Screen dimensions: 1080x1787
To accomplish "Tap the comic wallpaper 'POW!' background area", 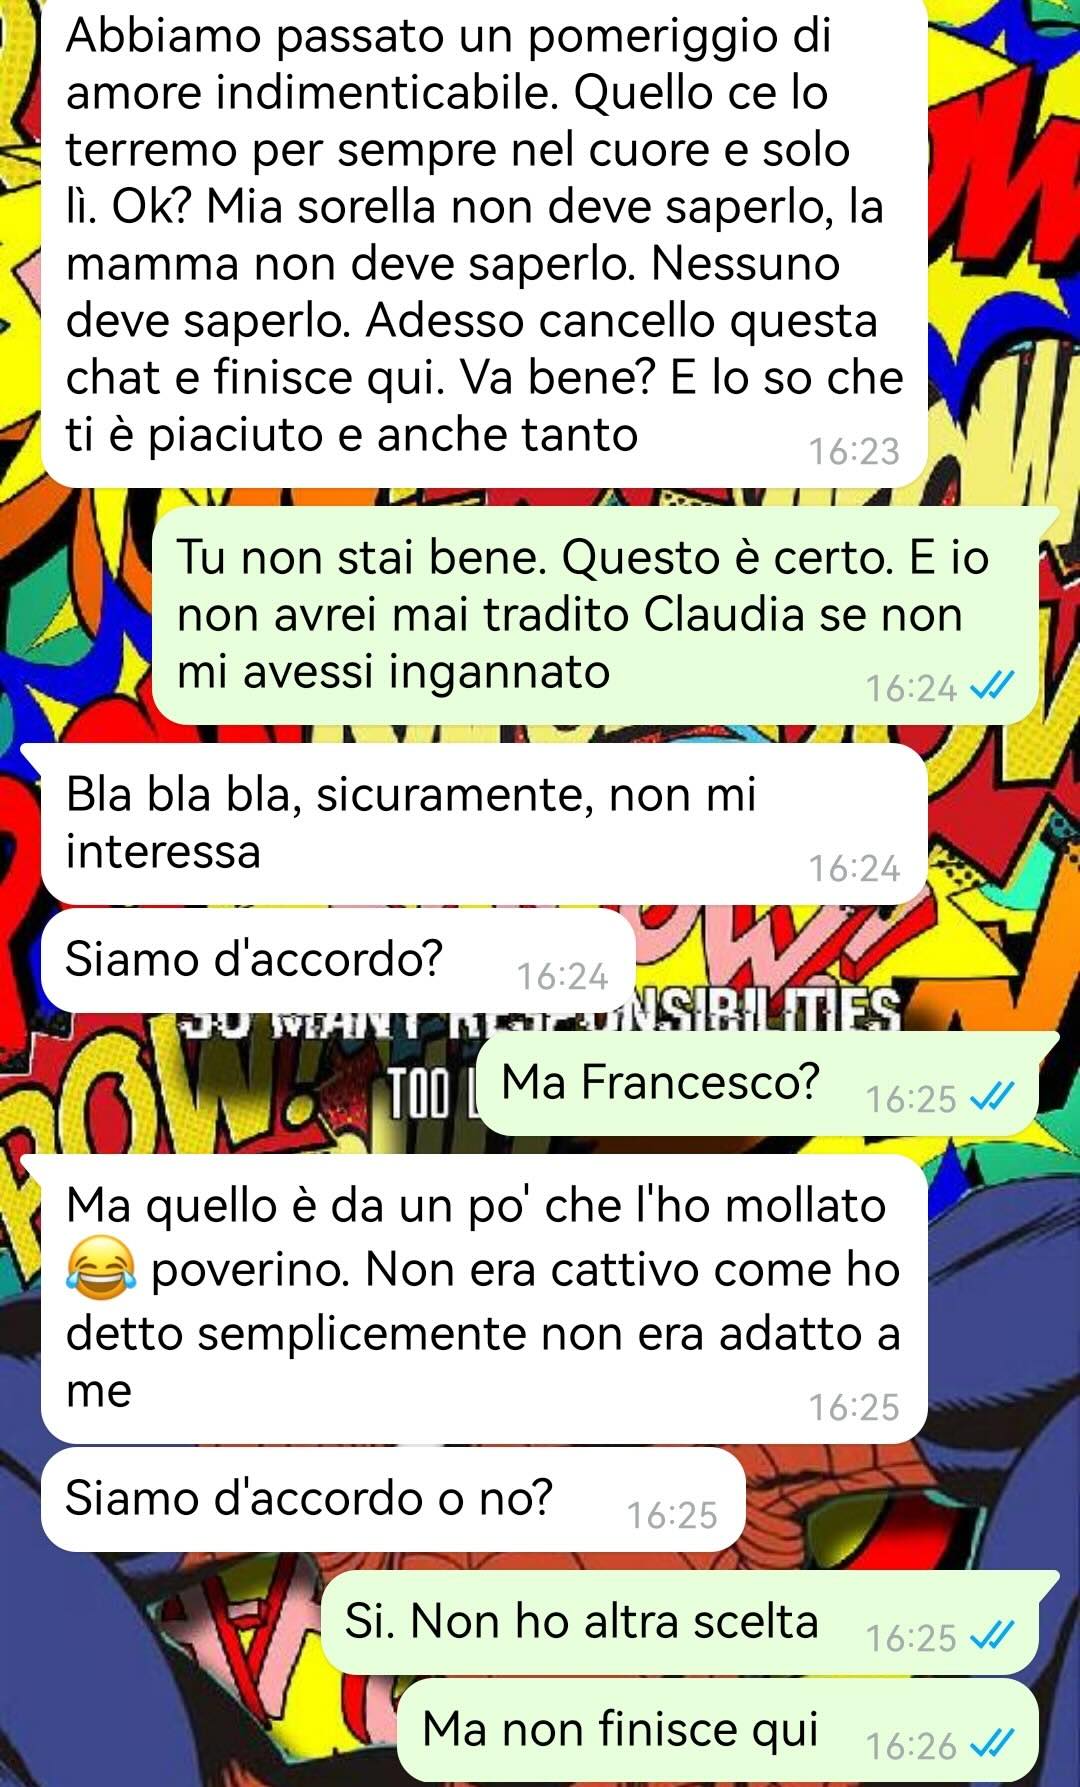I will point(160,1090).
